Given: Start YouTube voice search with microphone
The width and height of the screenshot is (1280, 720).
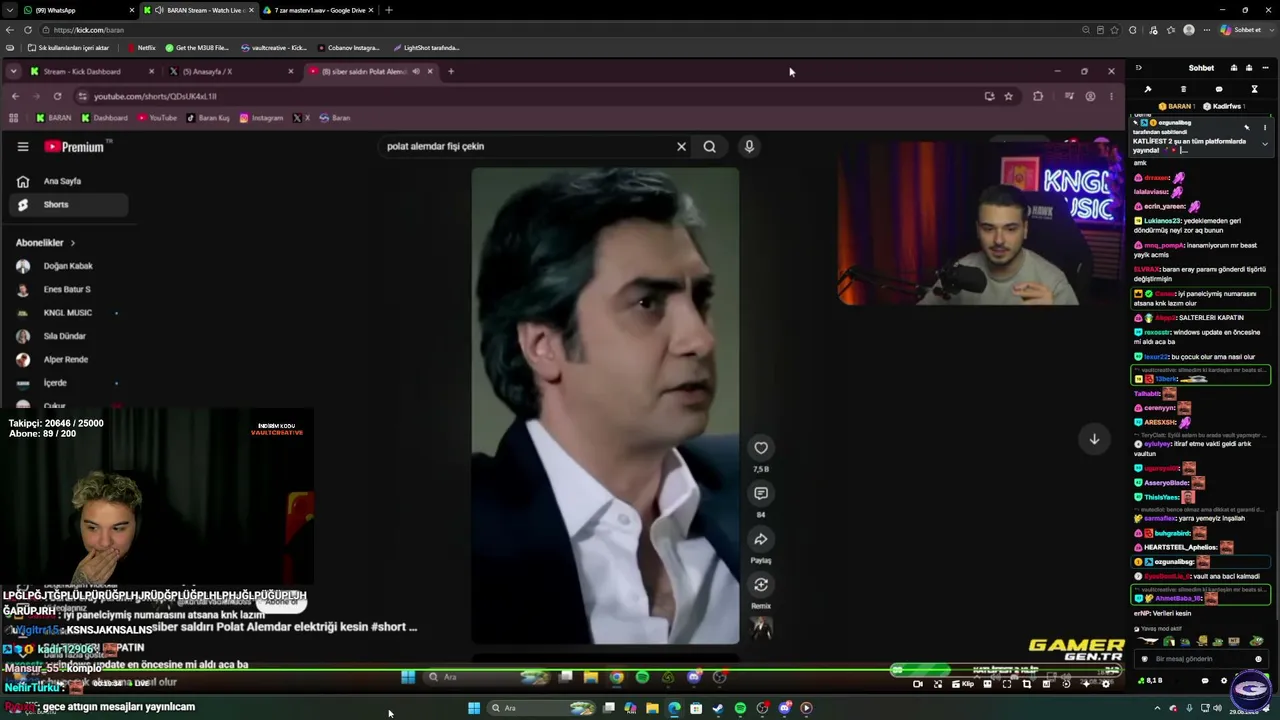Looking at the screenshot, I should 749,146.
